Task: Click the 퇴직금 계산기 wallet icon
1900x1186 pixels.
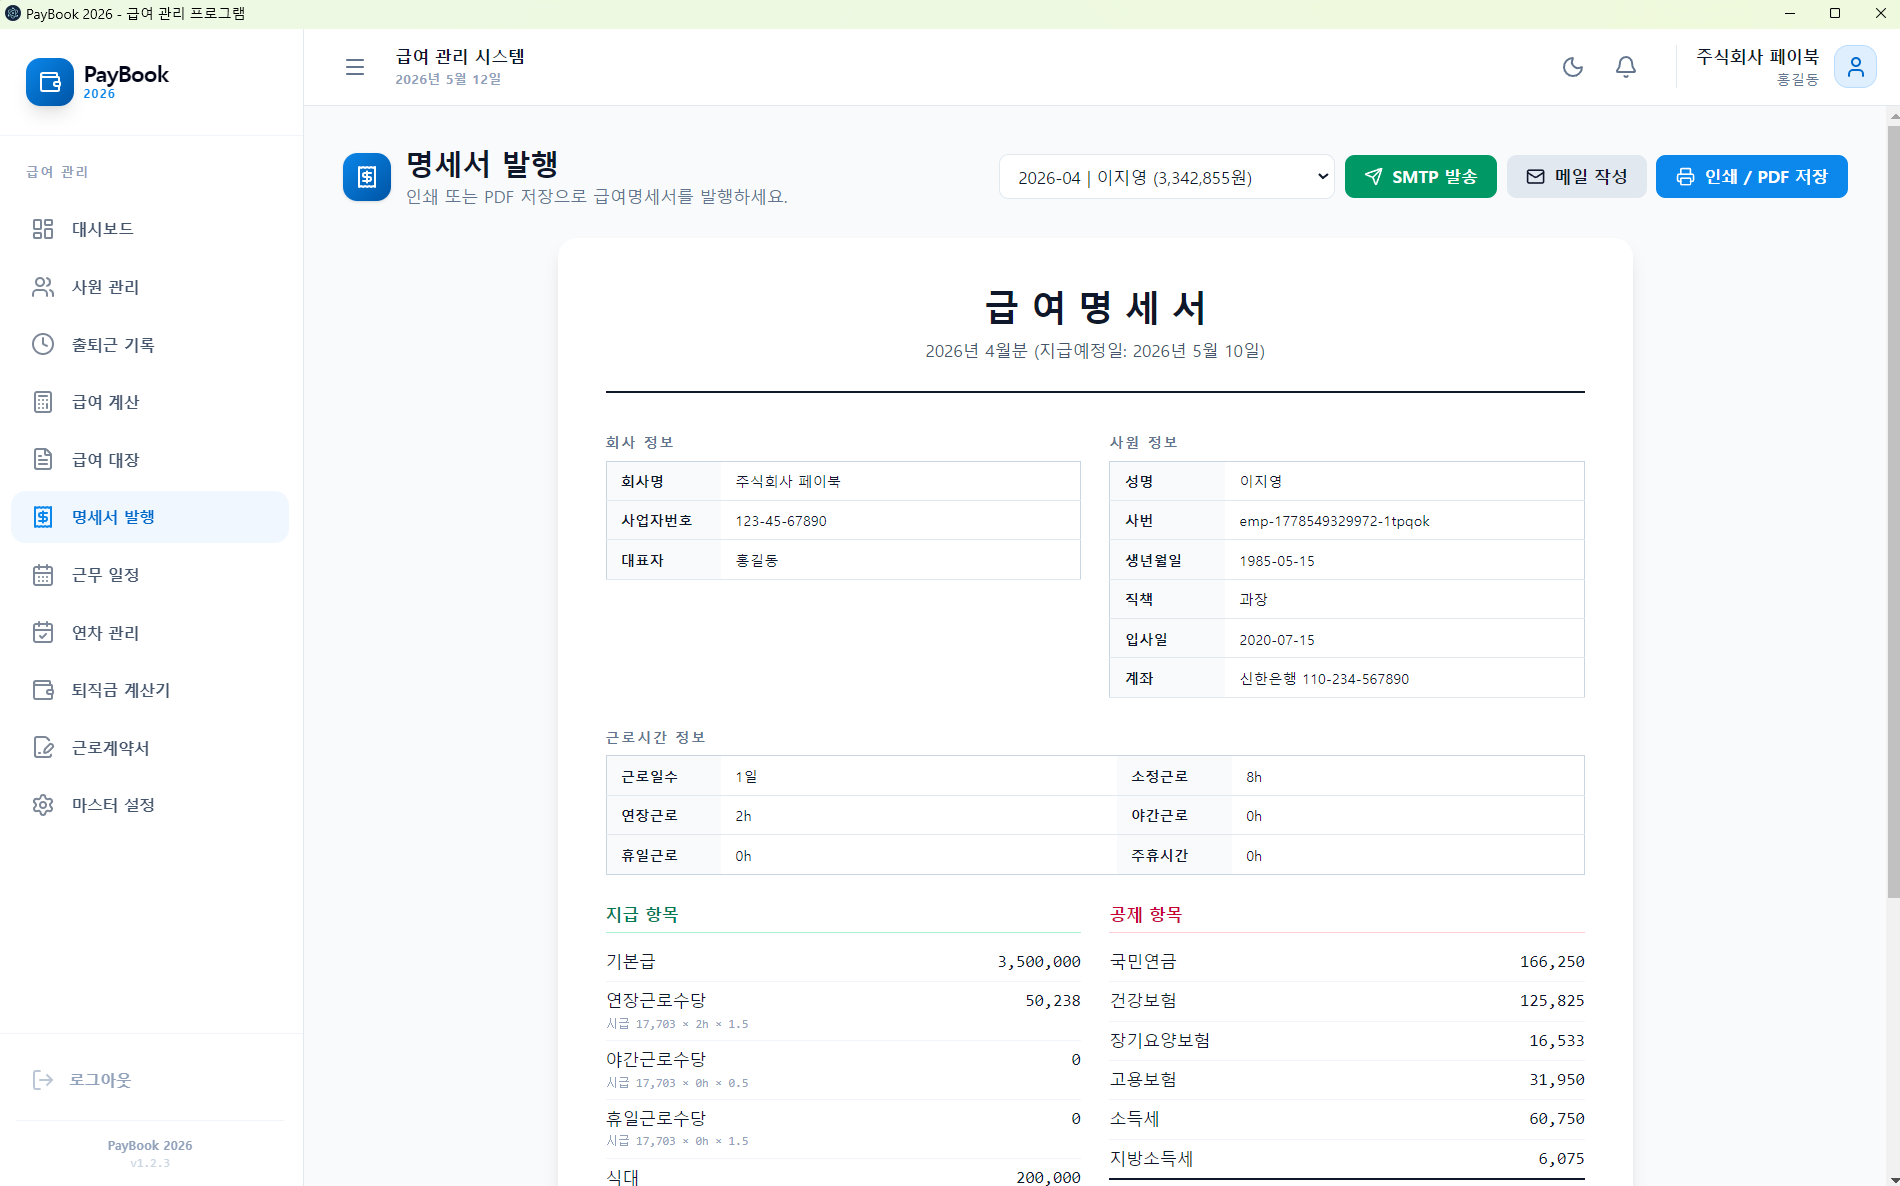Action: [43, 690]
